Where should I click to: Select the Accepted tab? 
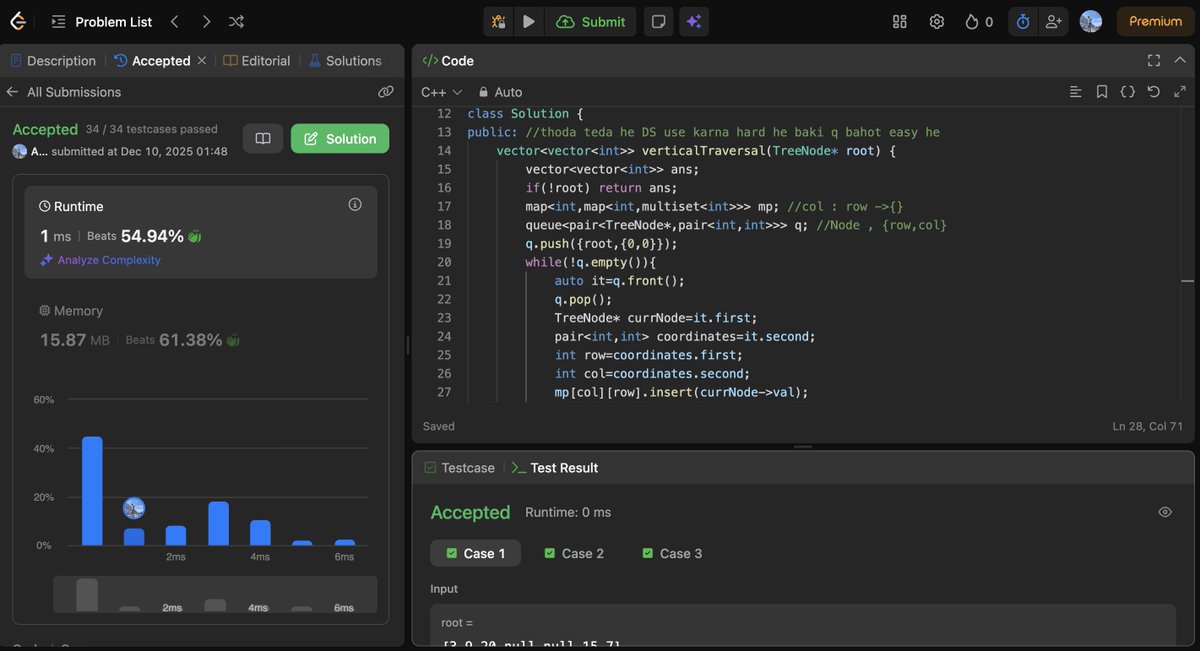coord(152,61)
